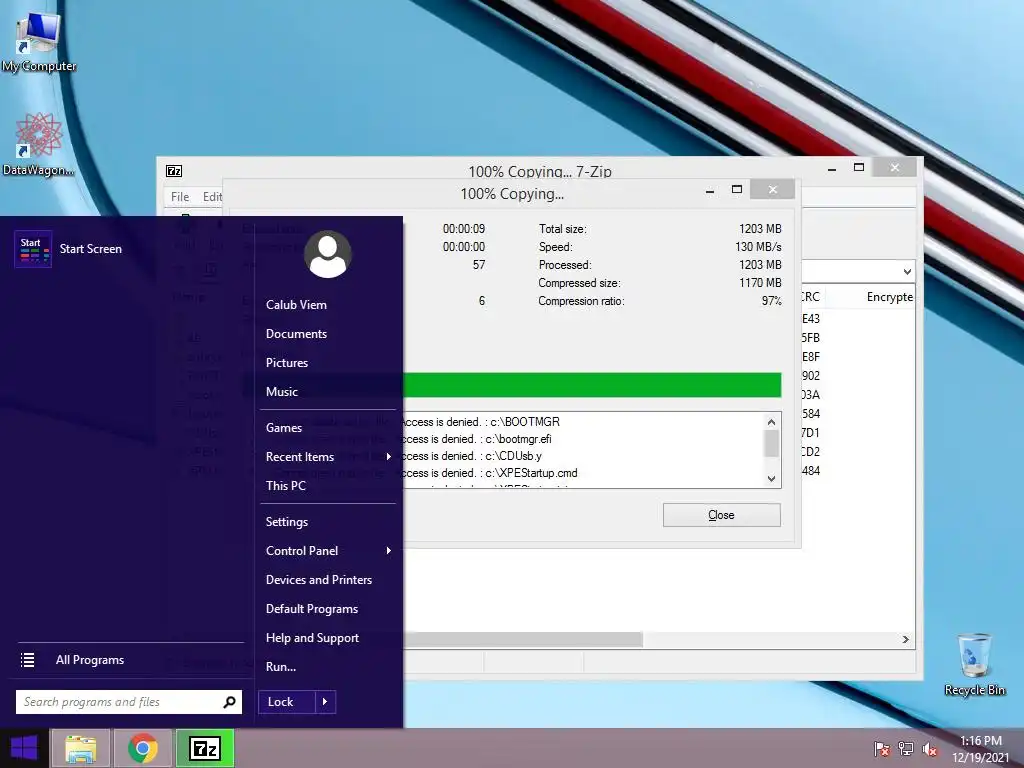The image size is (1024, 768).
Task: Click the 7-Zip horizontal scroll right arrow
Action: point(906,639)
